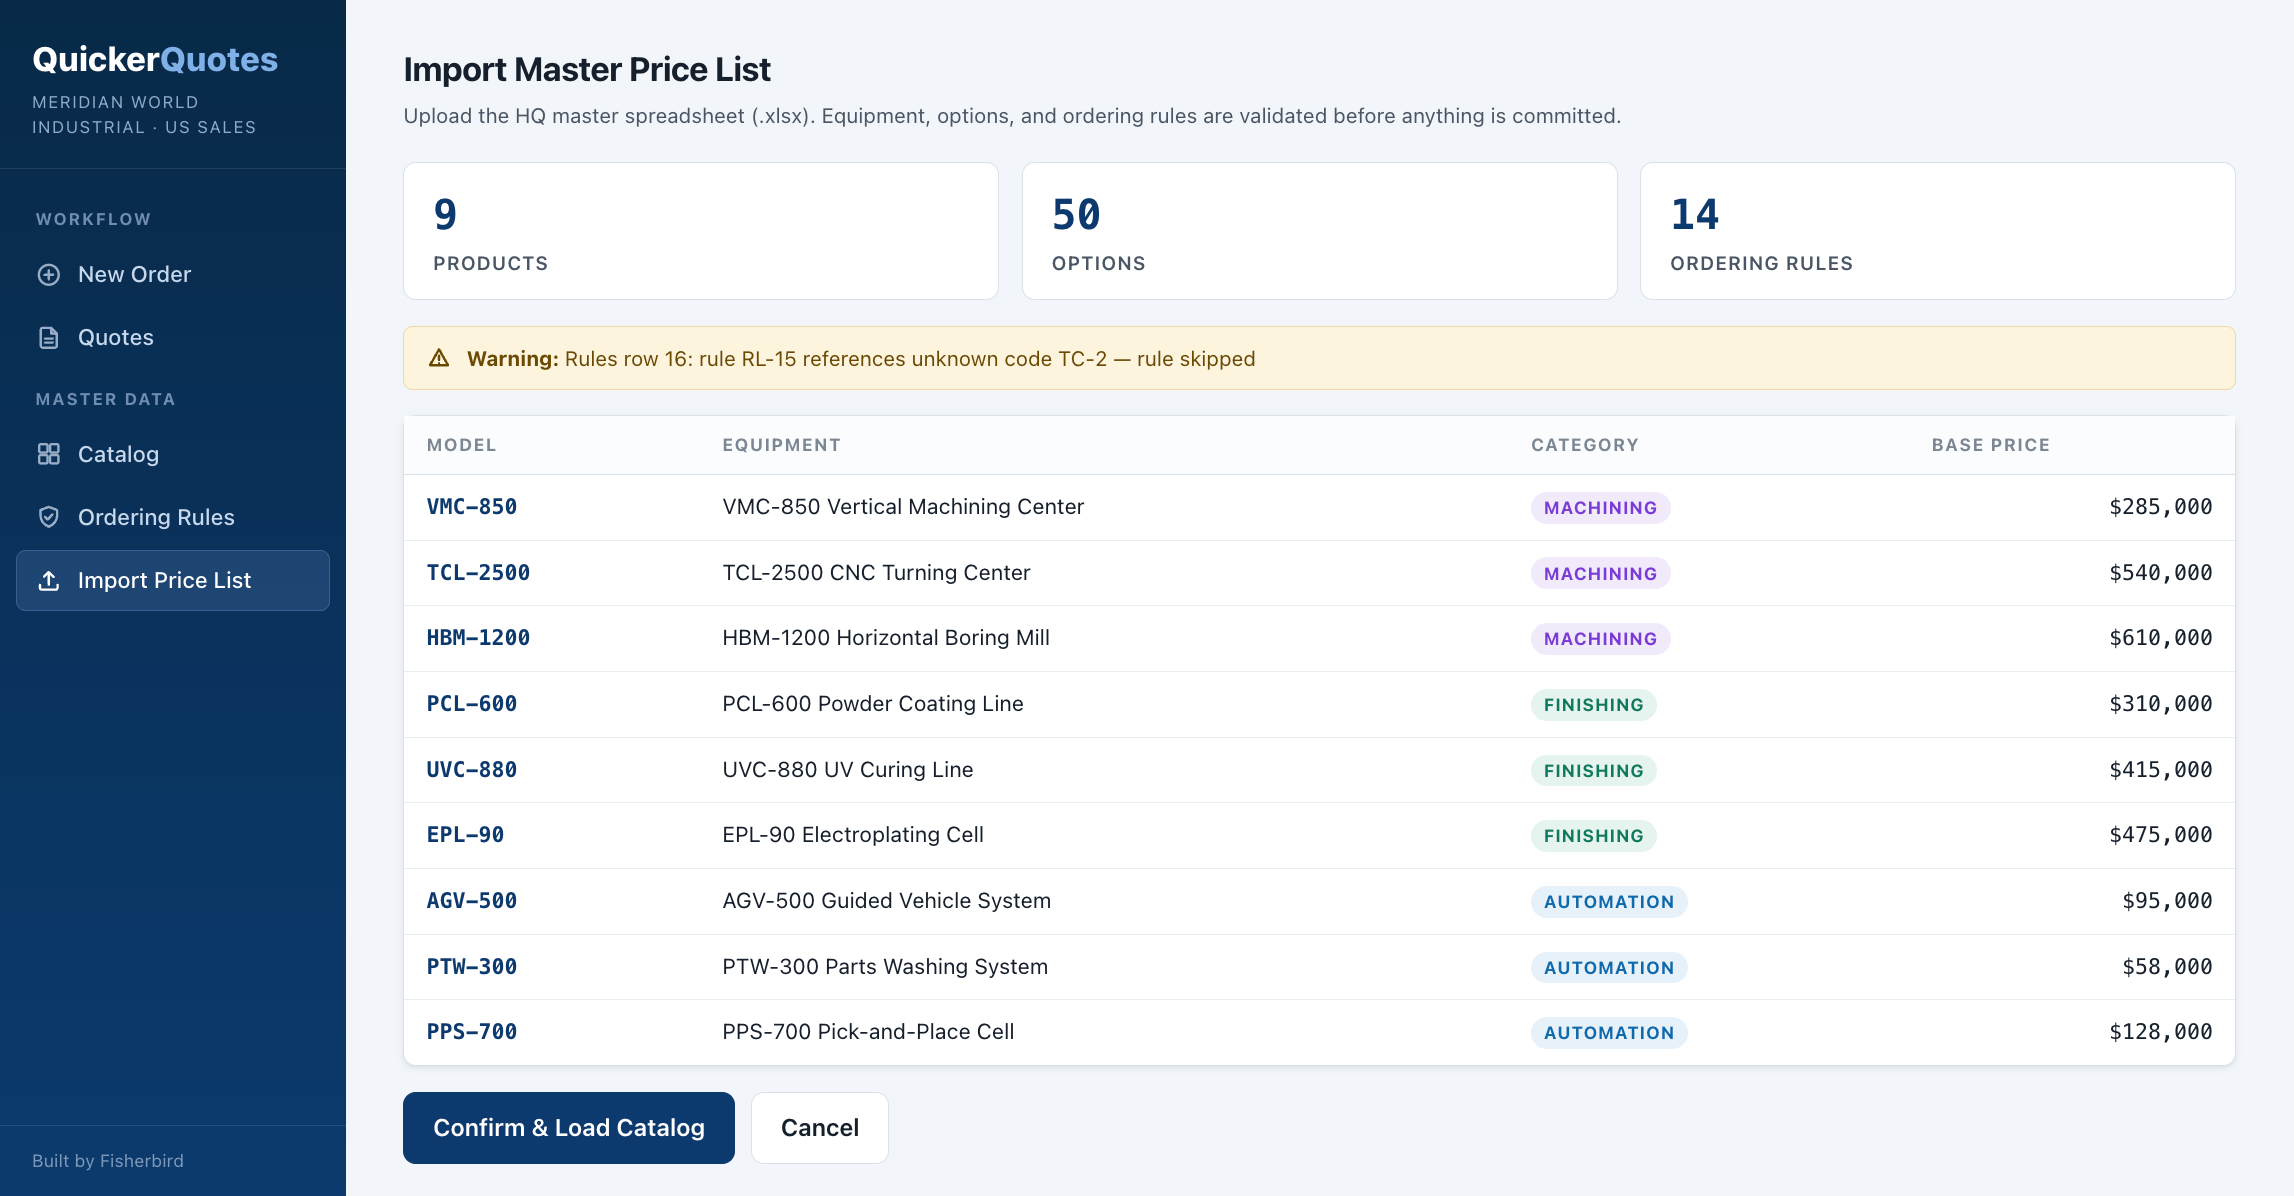Click PPS-700 Pick-and-Place Cell description
Viewport: 2294px width, 1196px height.
tap(868, 1032)
